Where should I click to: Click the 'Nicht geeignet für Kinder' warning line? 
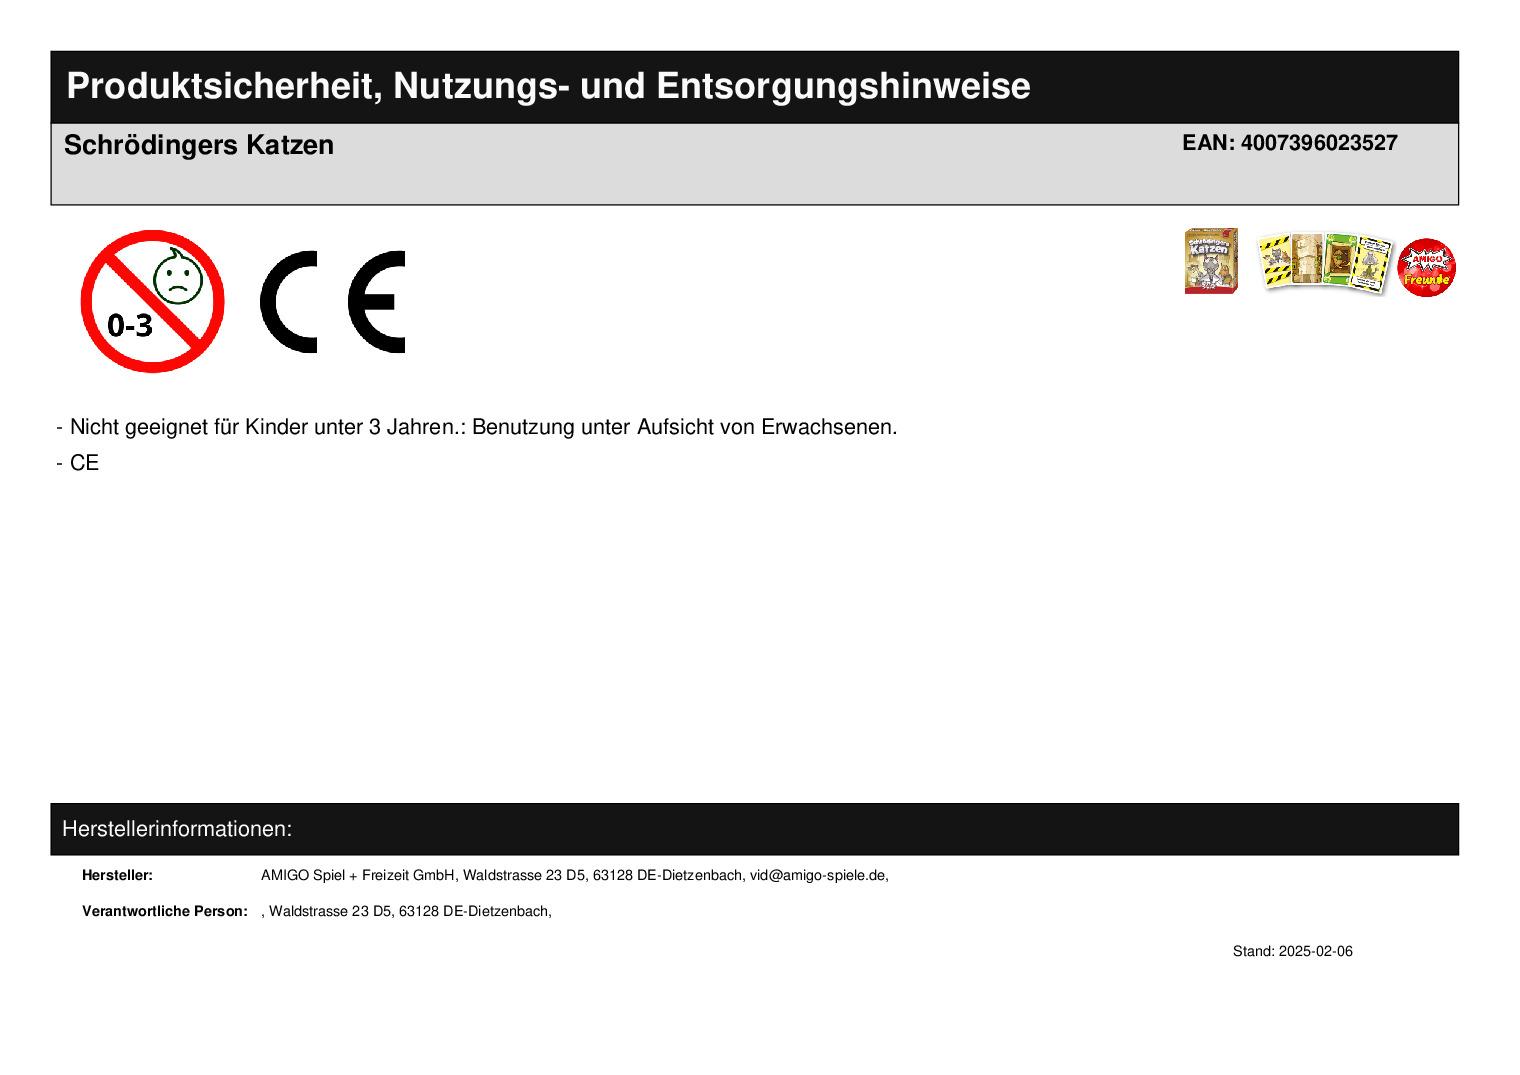point(477,427)
